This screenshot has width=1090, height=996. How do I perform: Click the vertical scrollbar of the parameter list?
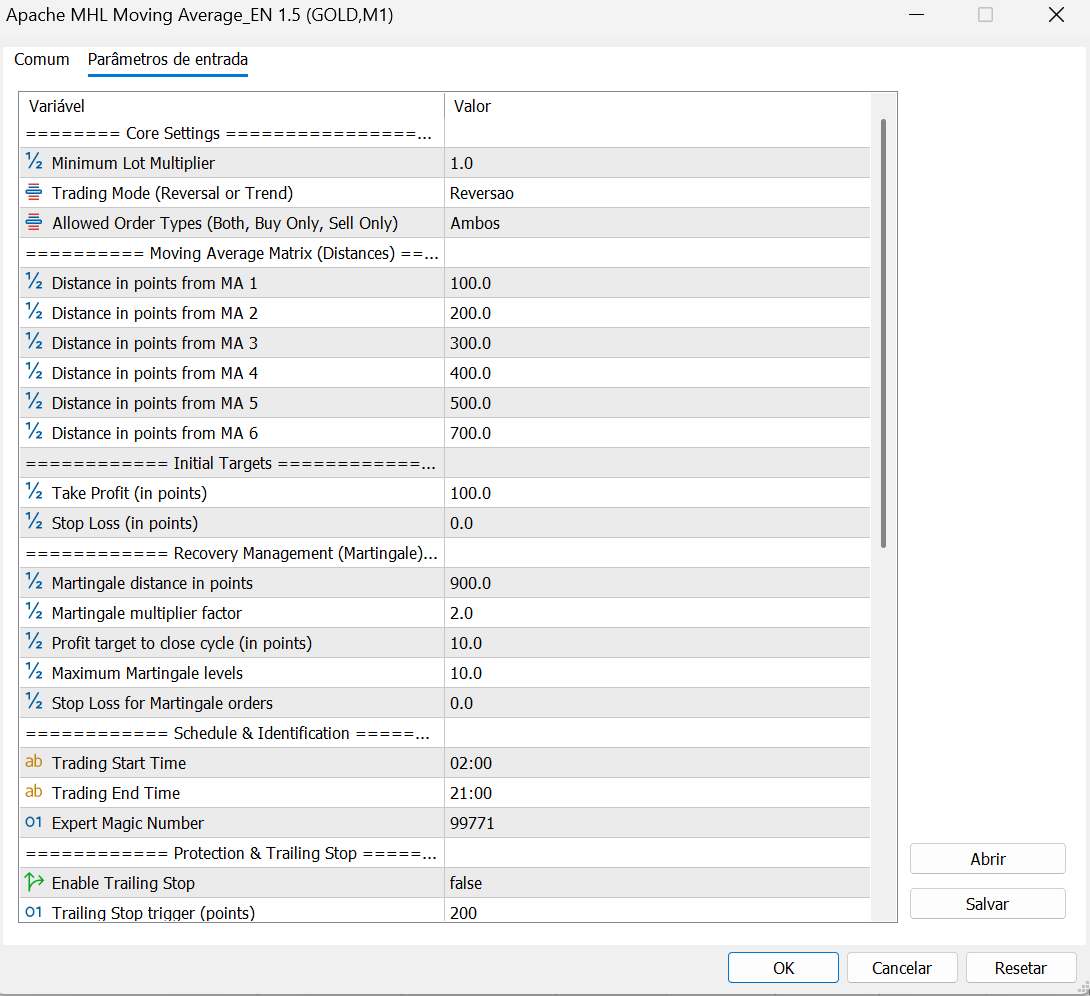[883, 332]
